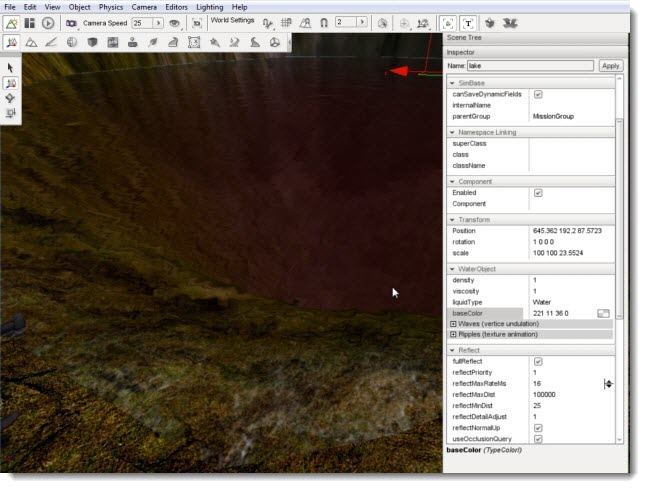Open the Edit menu

(x=30, y=7)
